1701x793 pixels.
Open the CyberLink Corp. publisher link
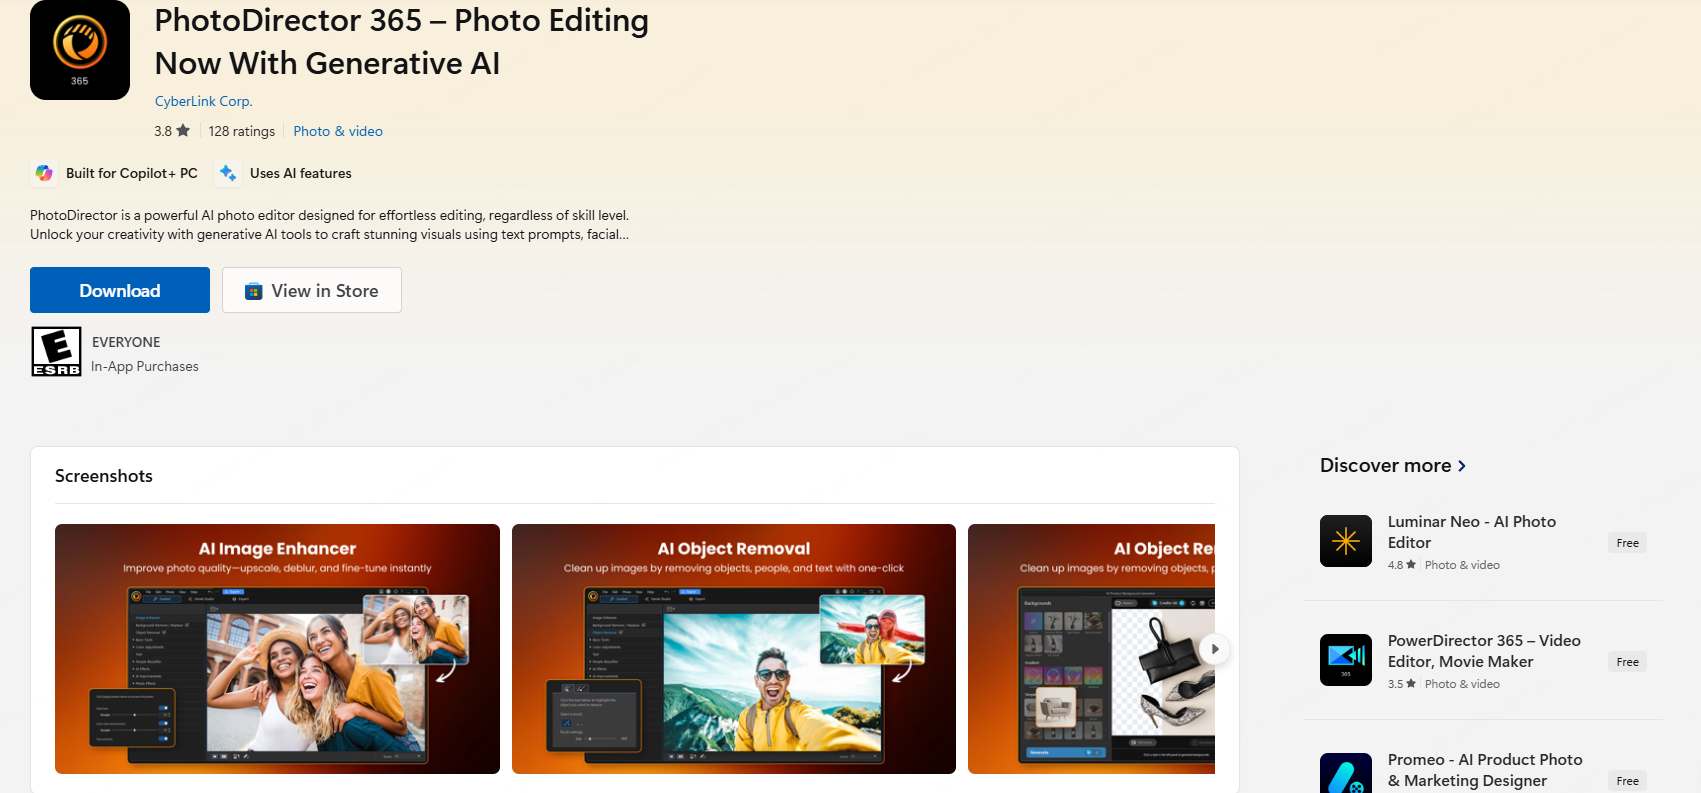point(203,101)
